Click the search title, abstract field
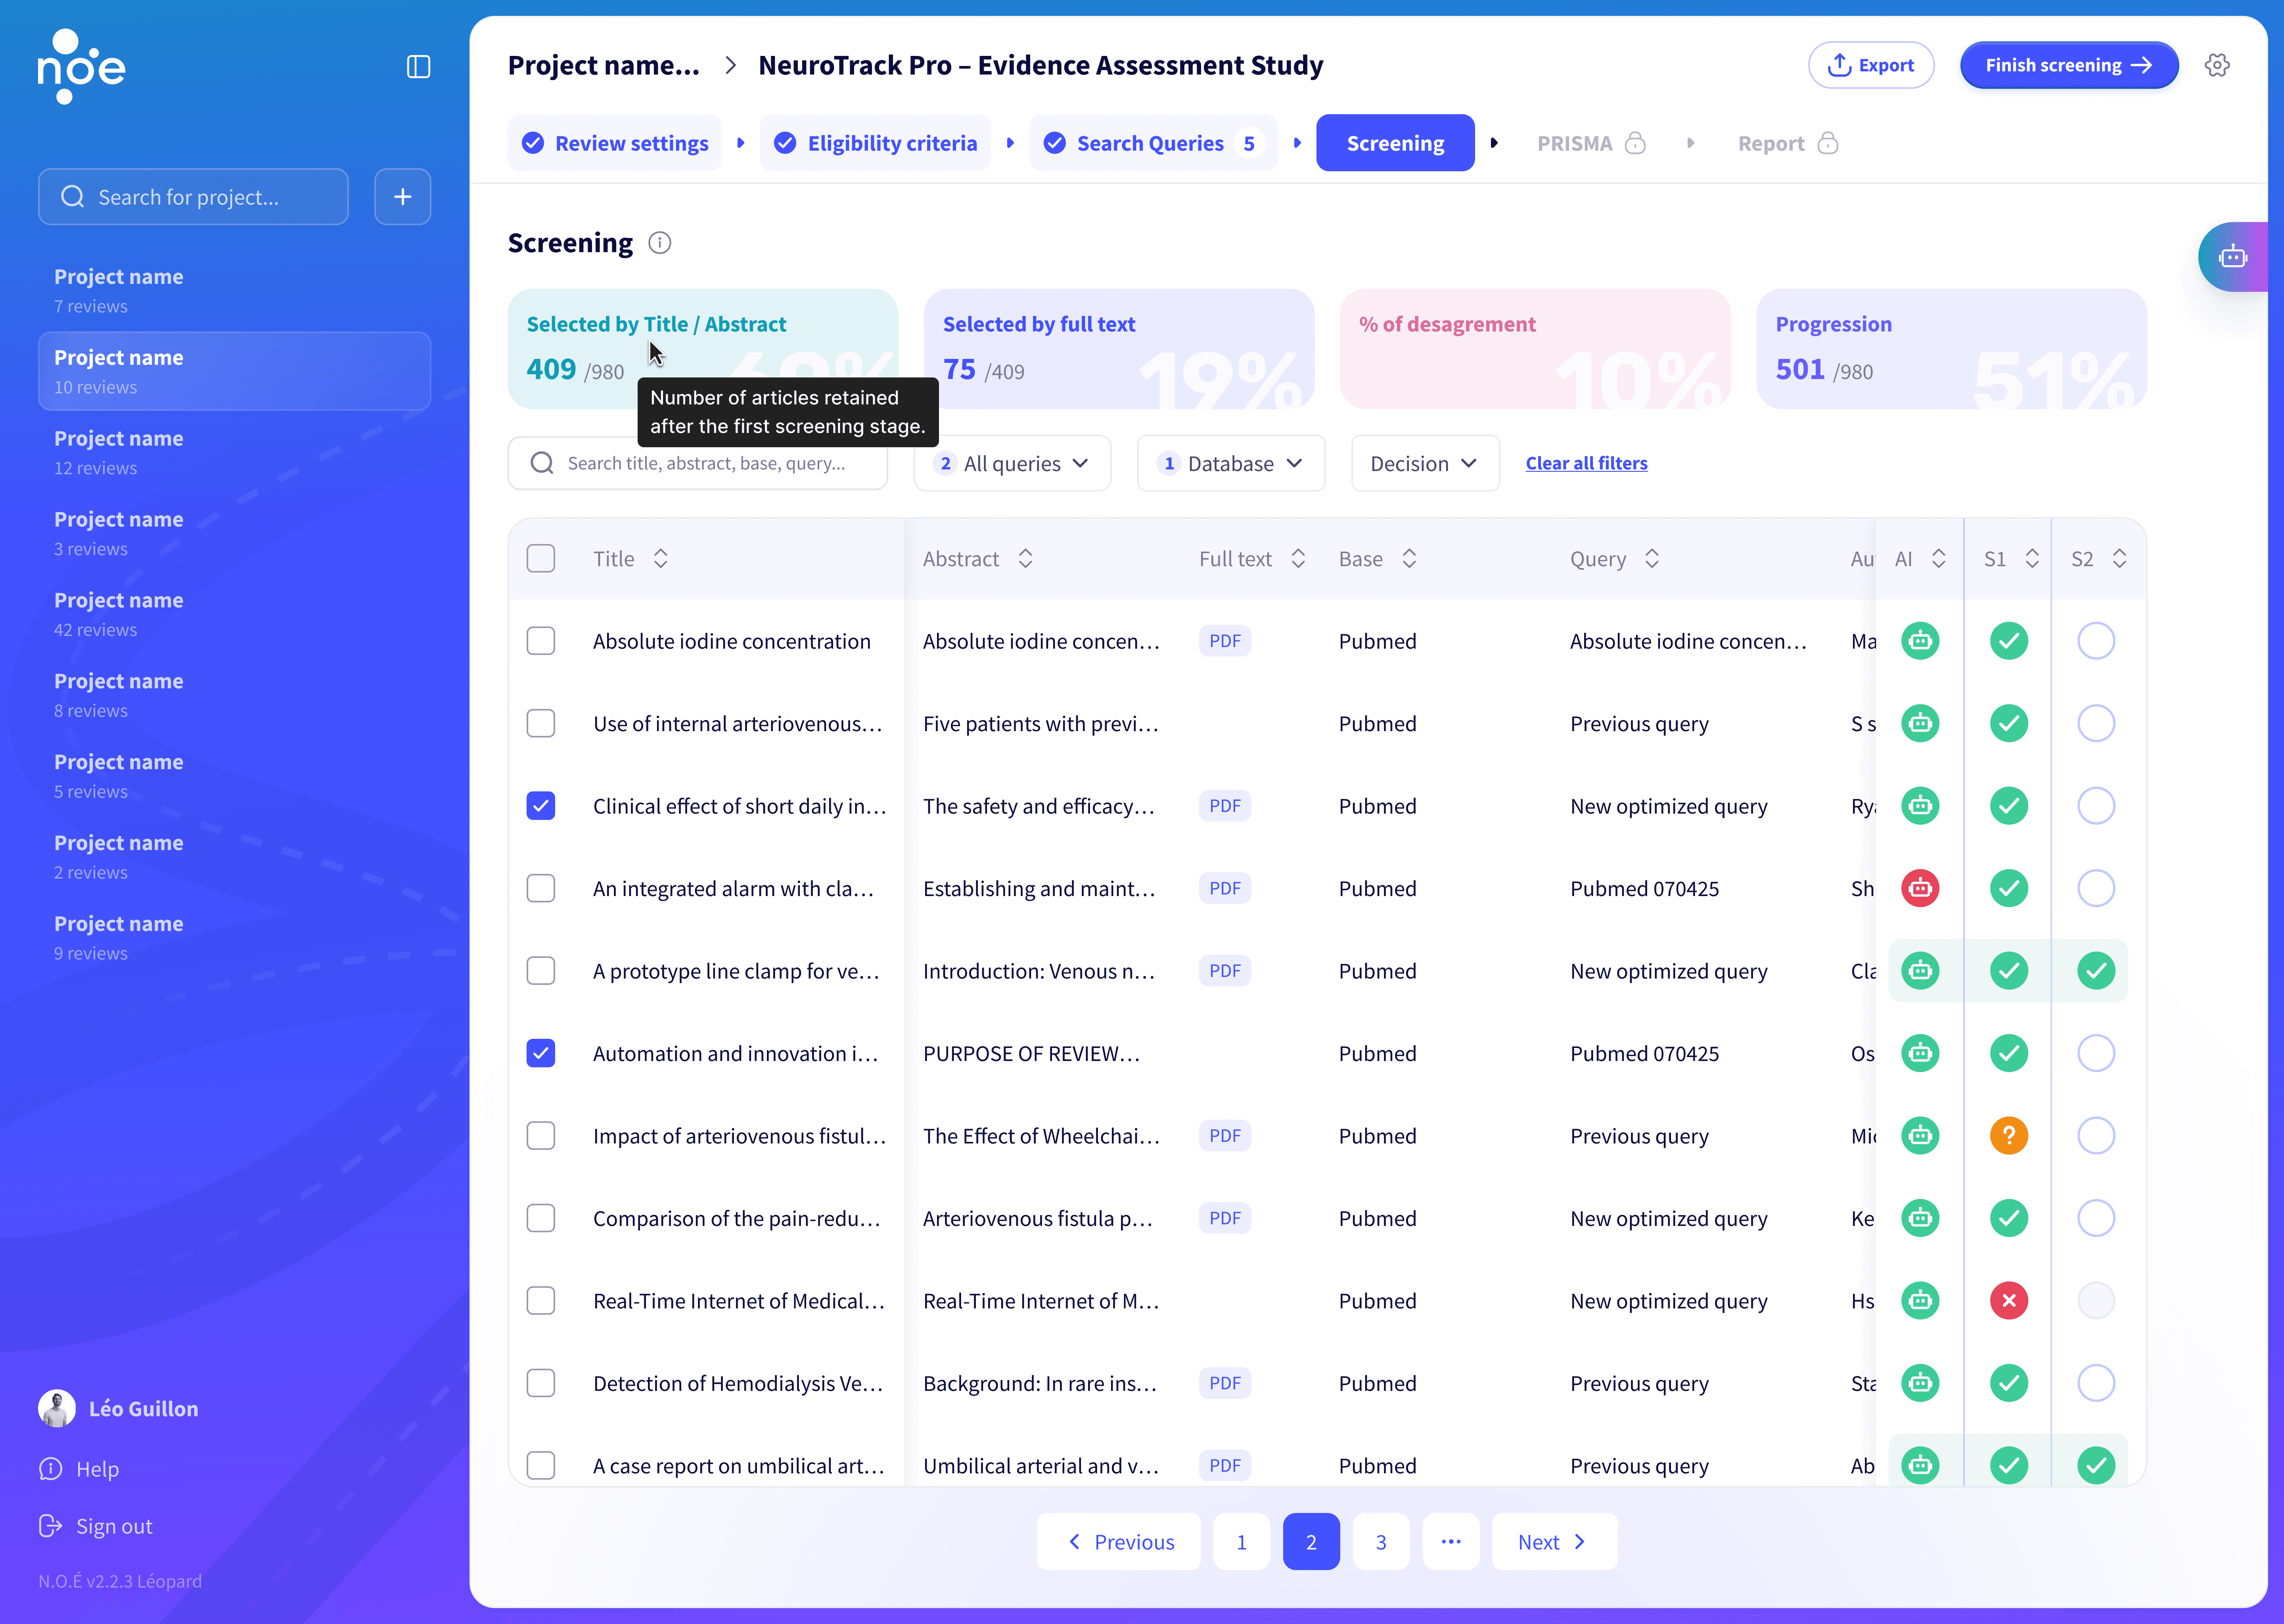 [705, 463]
